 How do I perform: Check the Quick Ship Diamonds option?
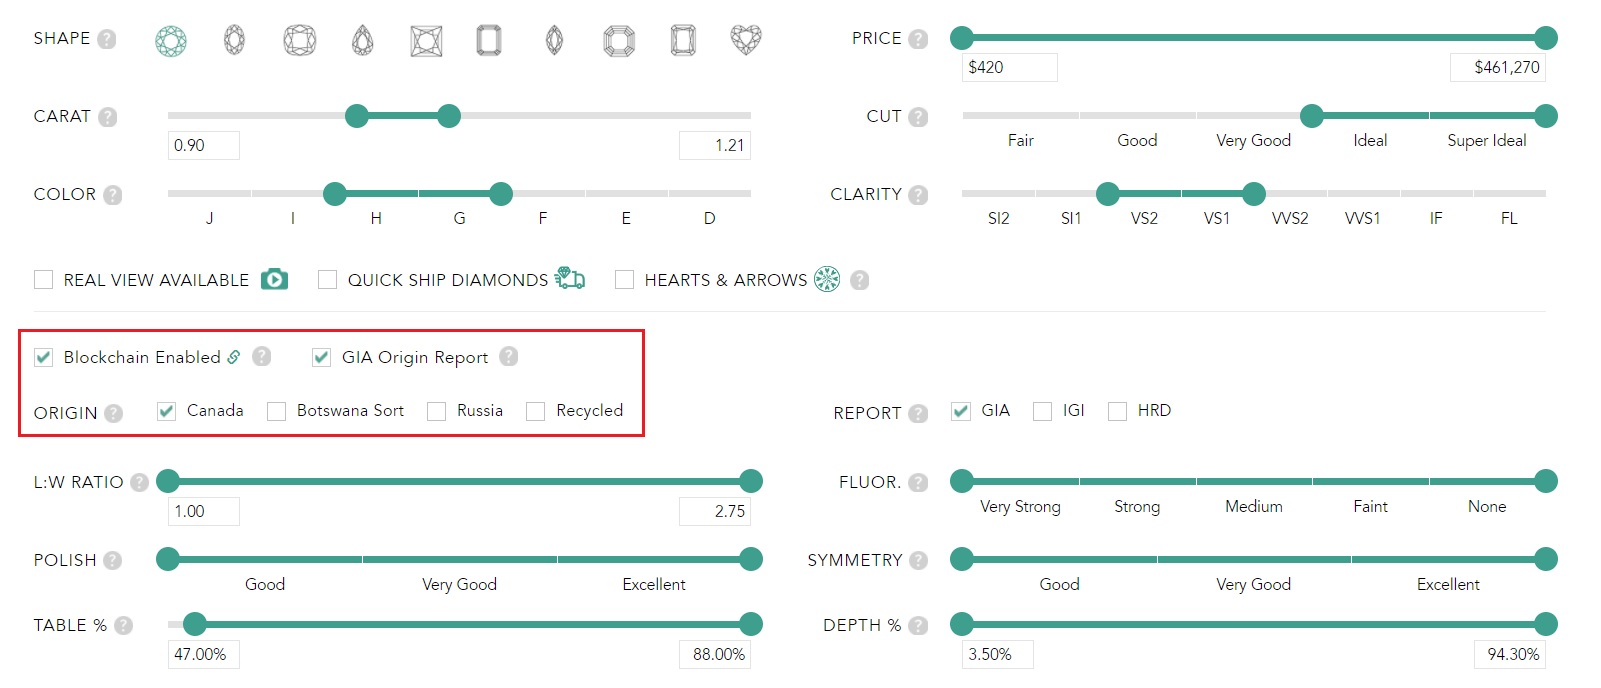click(327, 280)
